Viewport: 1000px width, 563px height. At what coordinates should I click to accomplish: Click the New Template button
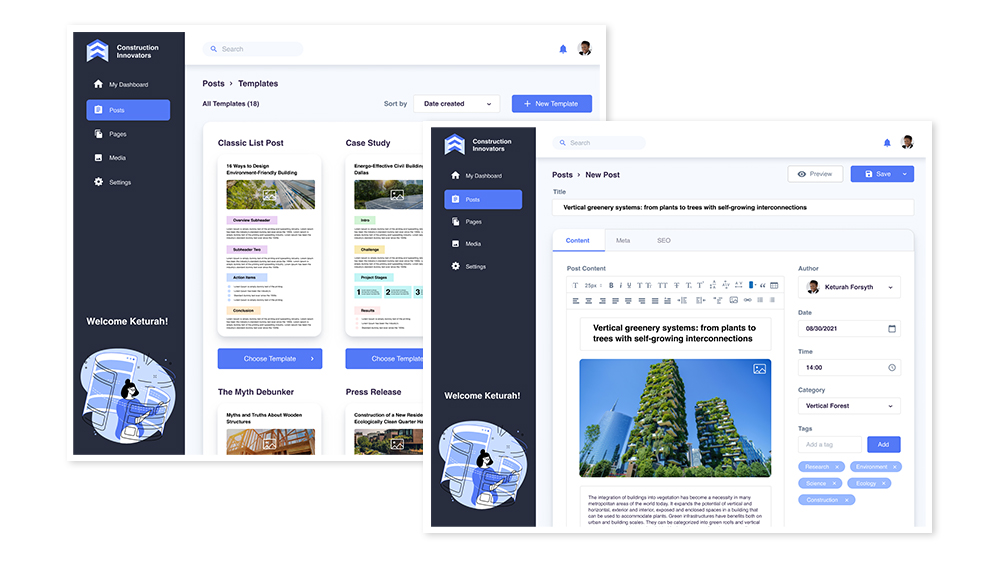point(552,104)
